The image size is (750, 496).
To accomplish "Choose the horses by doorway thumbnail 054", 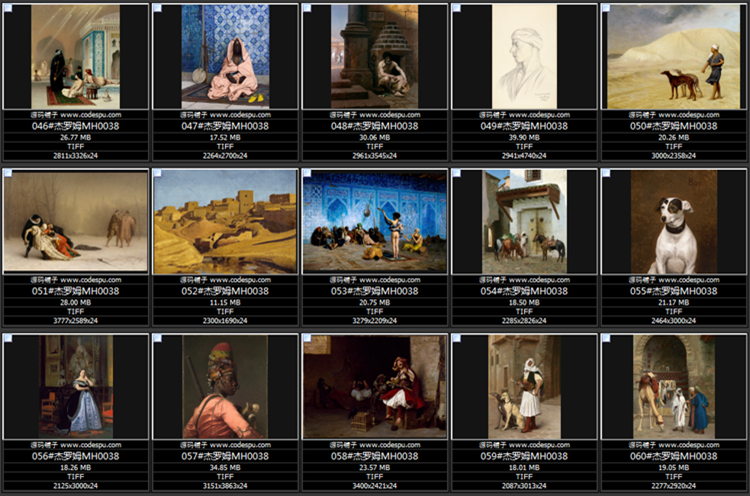I will pyautogui.click(x=524, y=222).
